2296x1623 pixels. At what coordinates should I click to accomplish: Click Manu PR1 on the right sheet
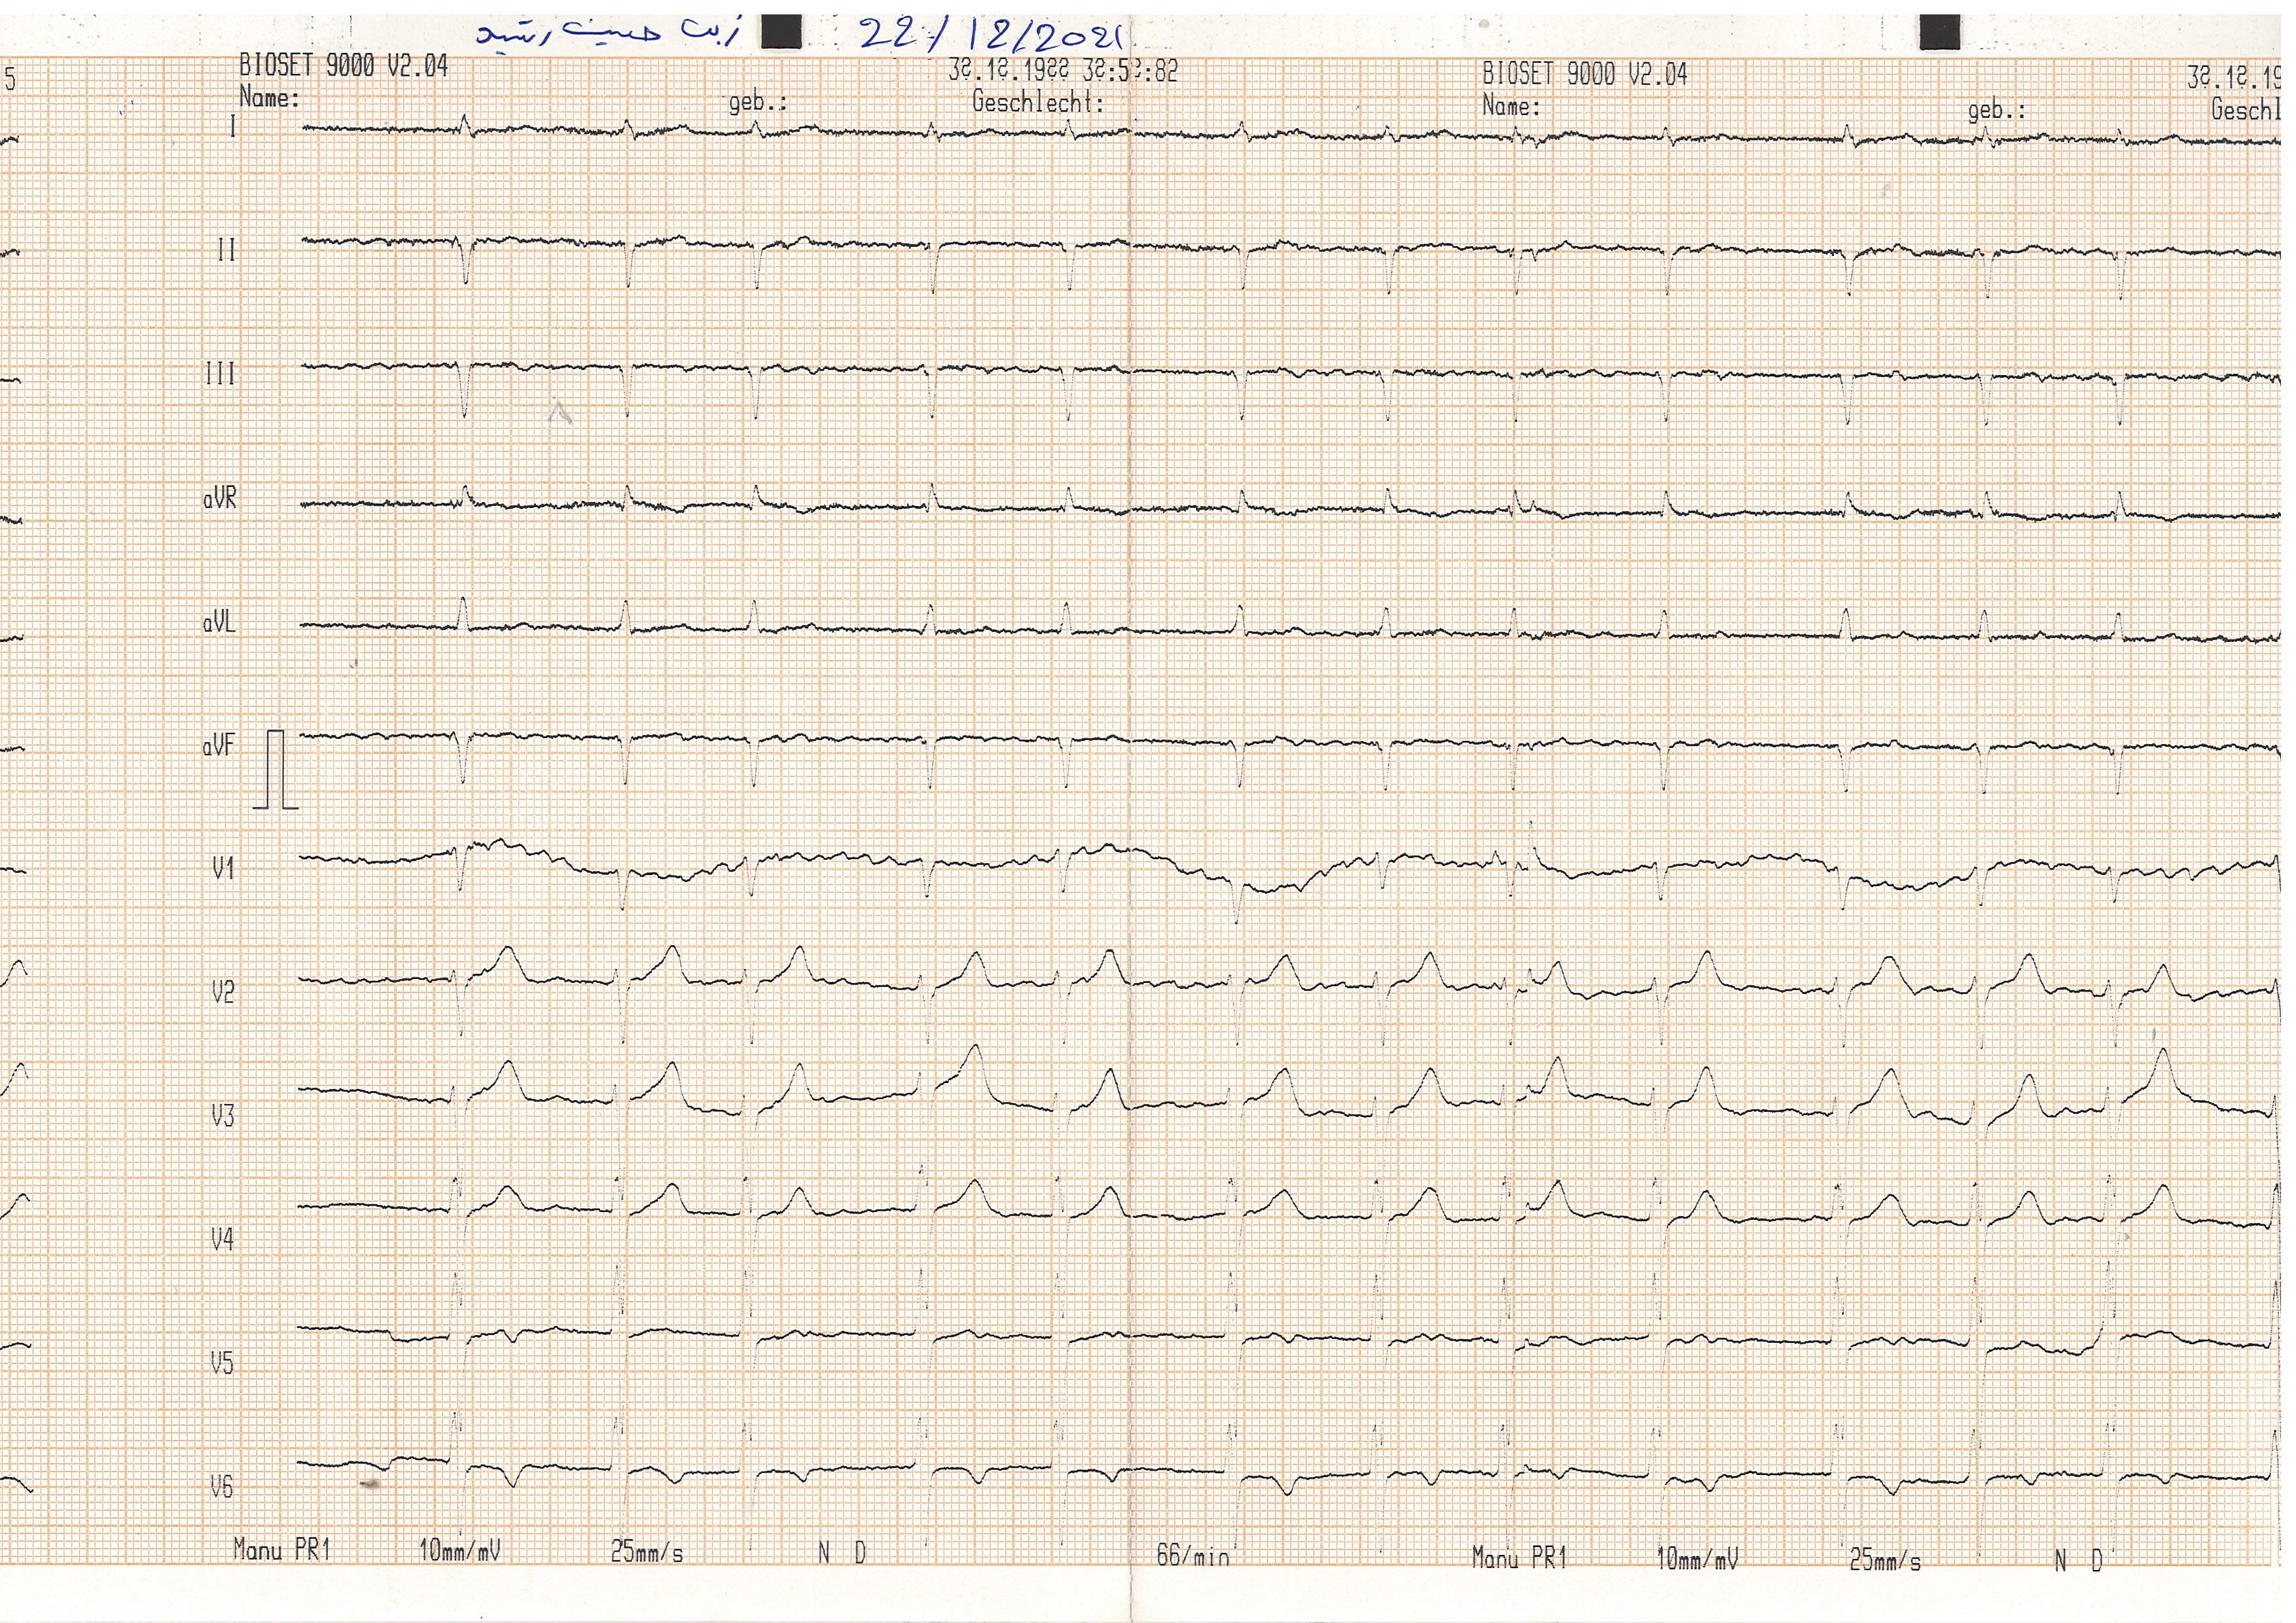[x=1519, y=1557]
